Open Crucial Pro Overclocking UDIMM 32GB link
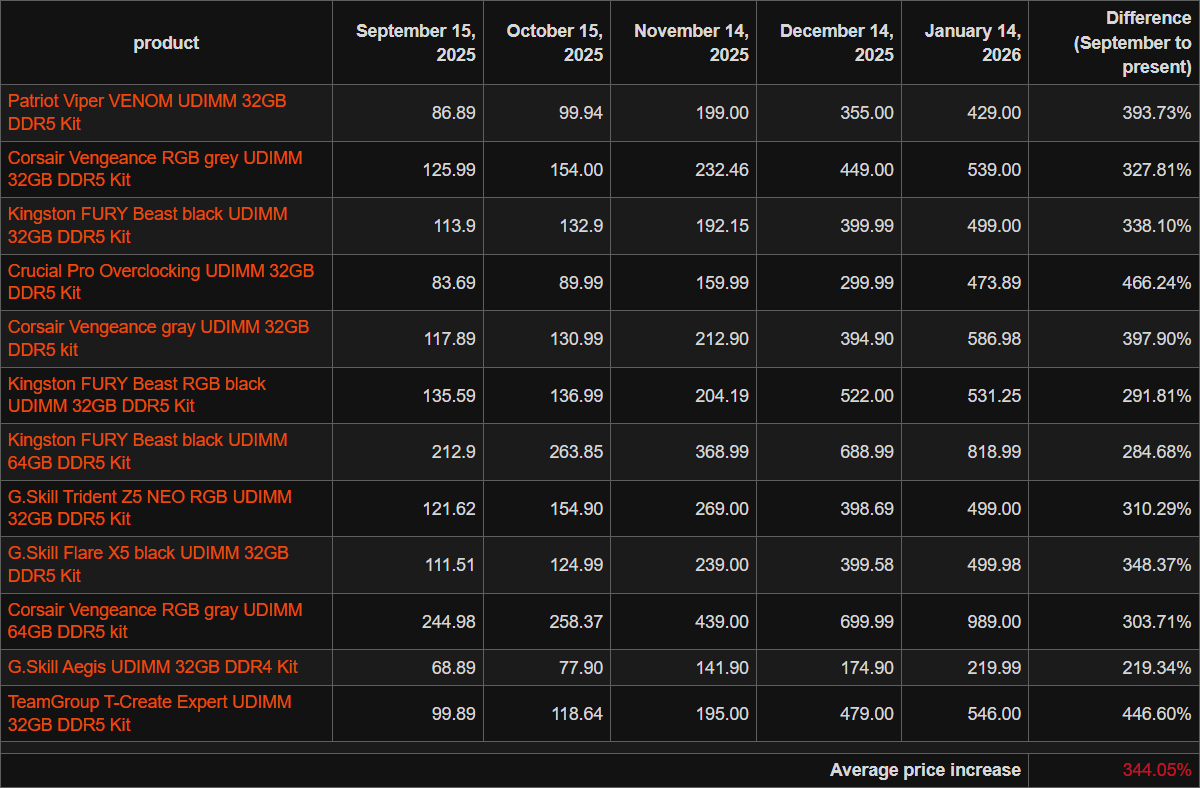Image resolution: width=1200 pixels, height=788 pixels. click(161, 282)
